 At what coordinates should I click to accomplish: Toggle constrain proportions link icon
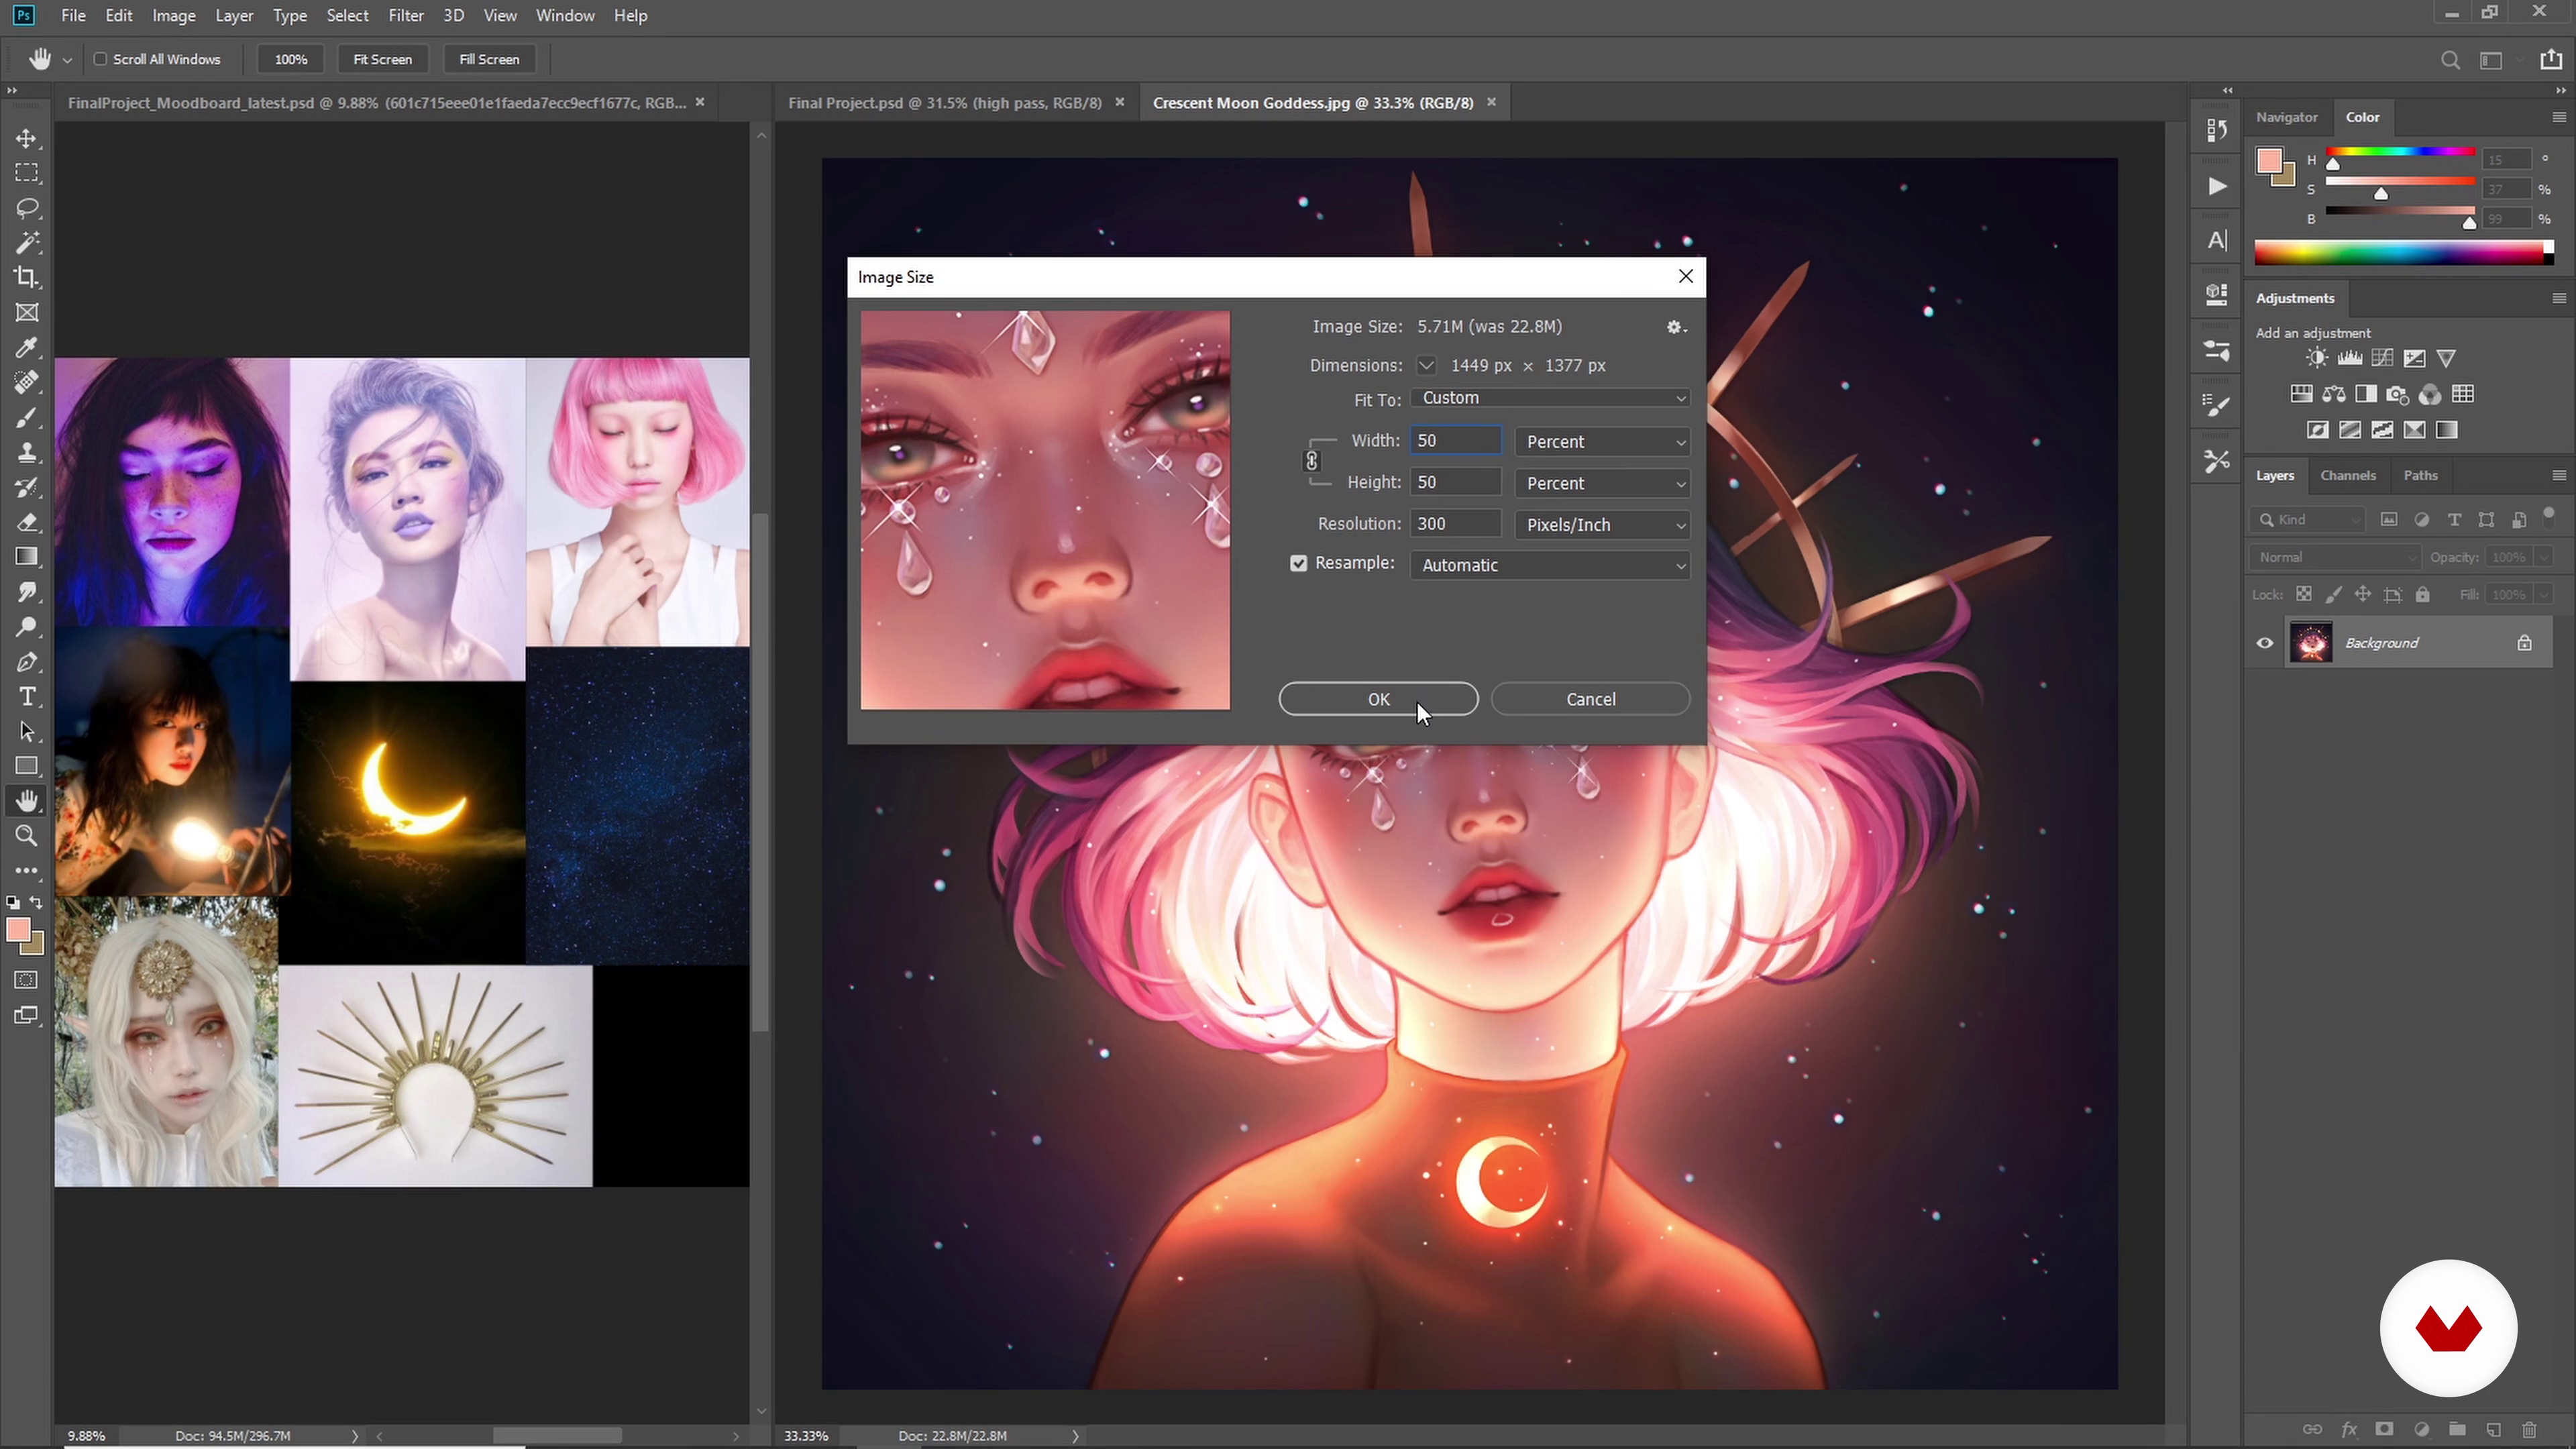(1312, 461)
